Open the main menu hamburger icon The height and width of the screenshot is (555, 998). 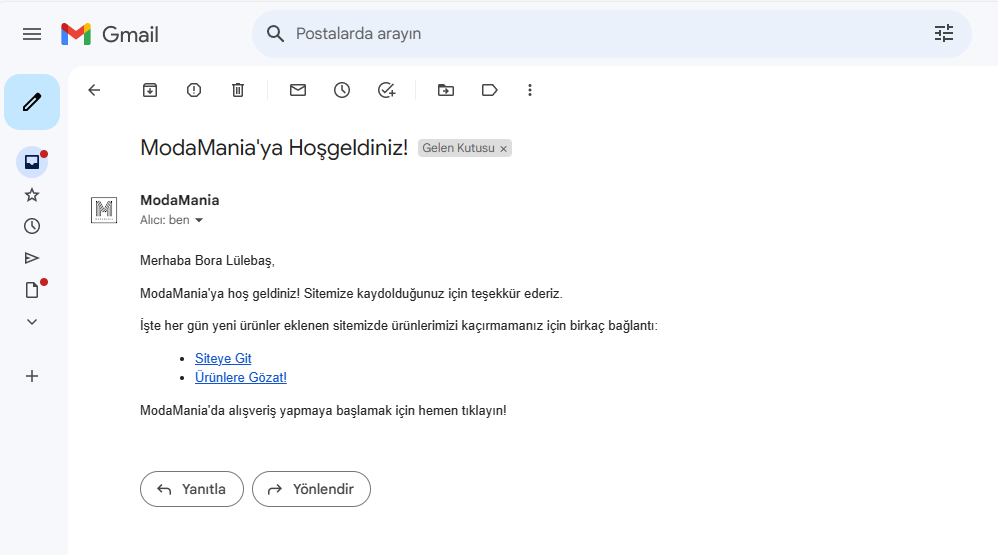(32, 34)
